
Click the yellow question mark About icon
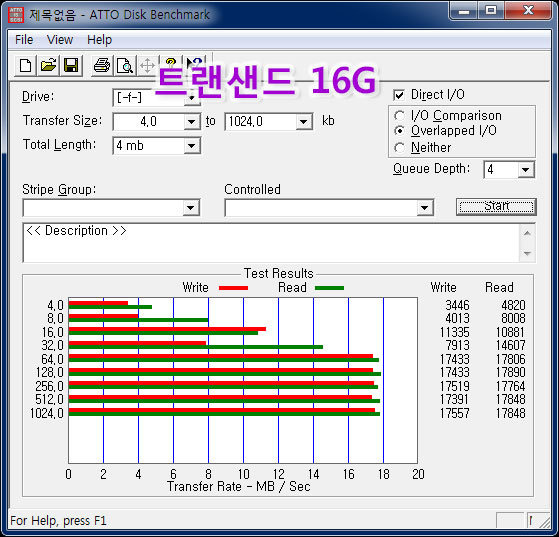[171, 63]
